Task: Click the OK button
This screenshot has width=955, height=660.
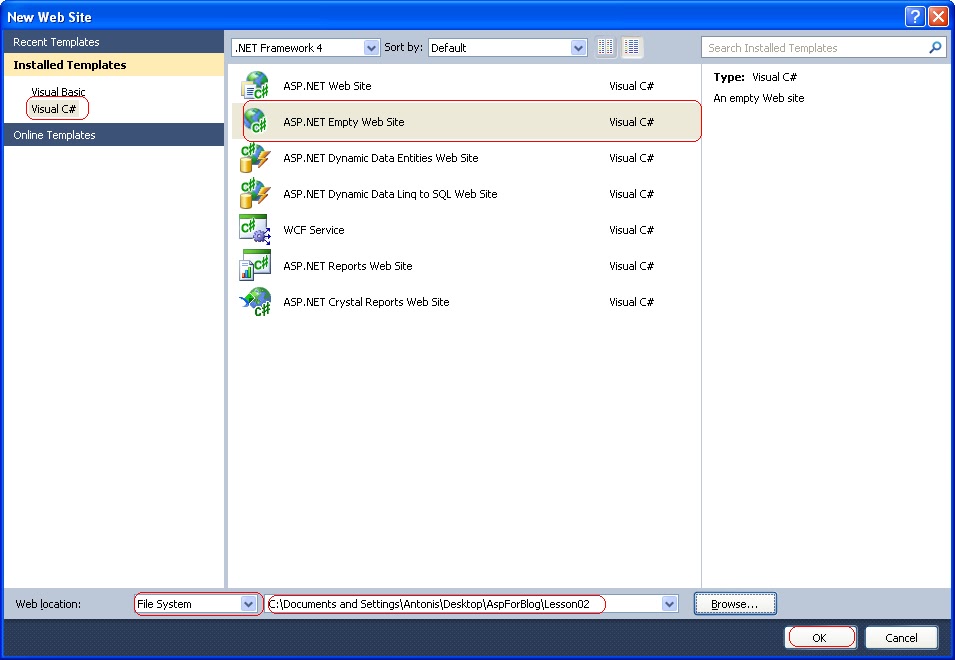Action: click(x=820, y=637)
